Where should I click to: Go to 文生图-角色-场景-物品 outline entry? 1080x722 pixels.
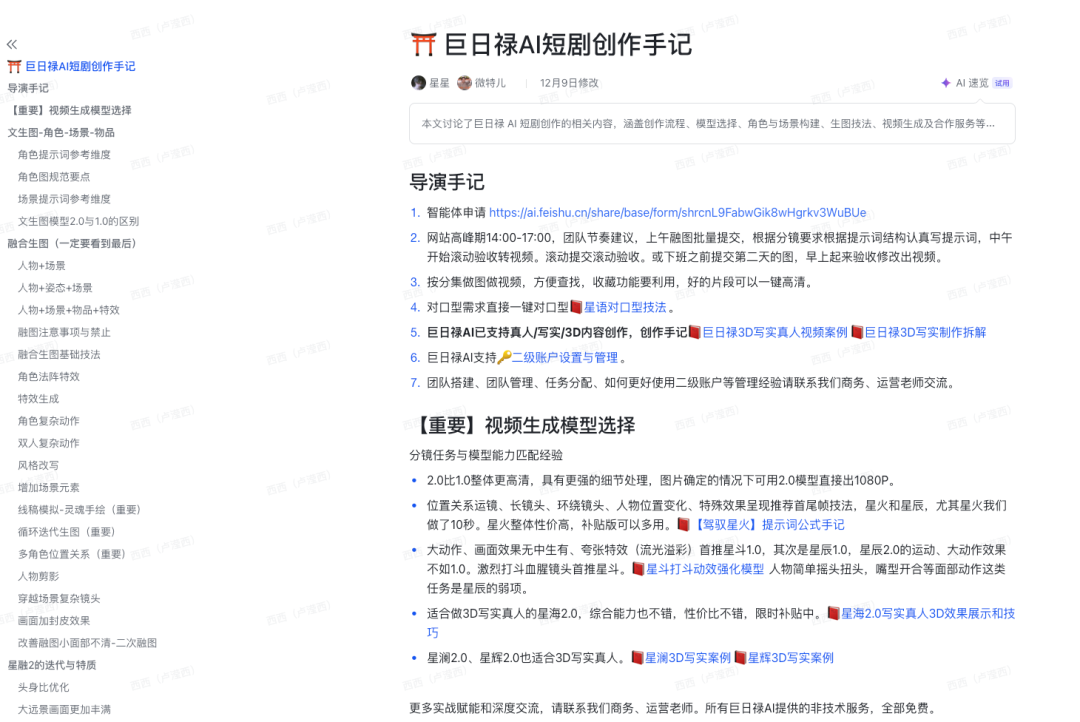click(x=61, y=132)
